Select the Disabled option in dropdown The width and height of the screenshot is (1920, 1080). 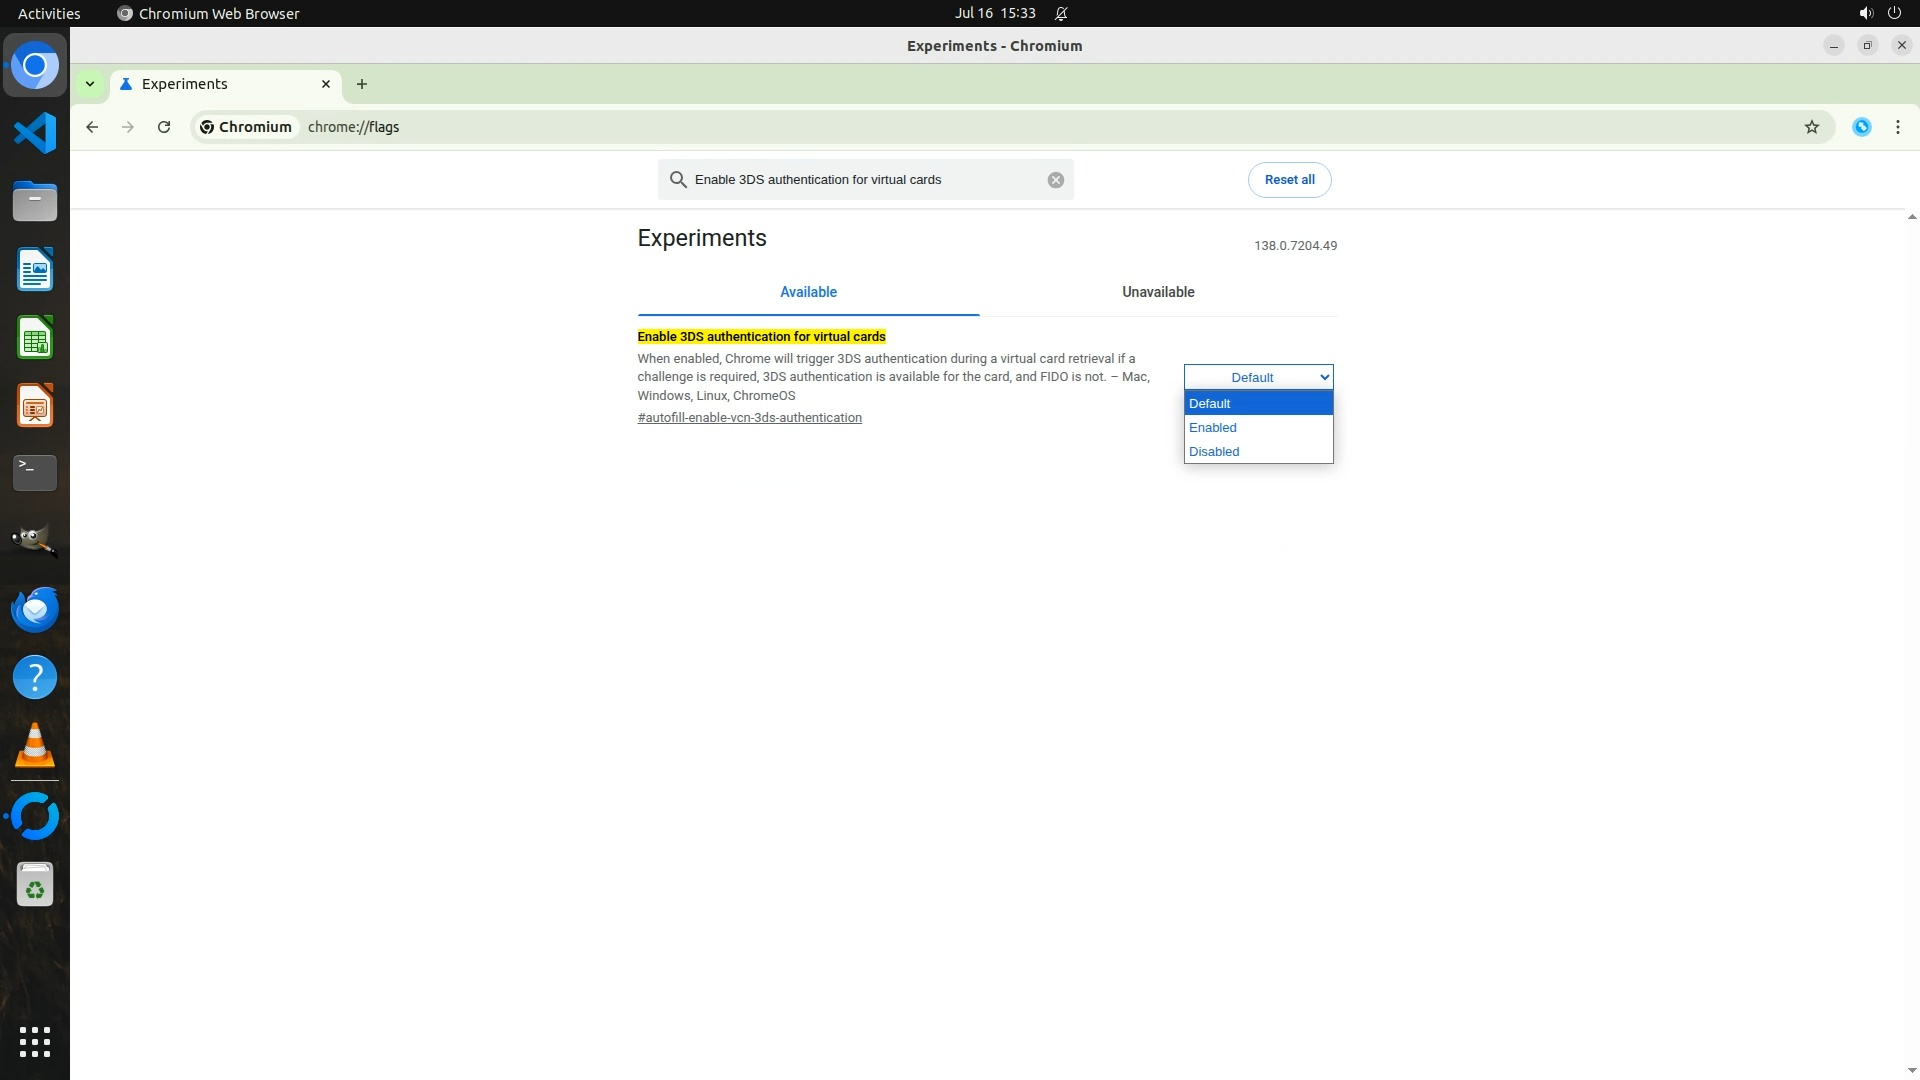[1214, 452]
